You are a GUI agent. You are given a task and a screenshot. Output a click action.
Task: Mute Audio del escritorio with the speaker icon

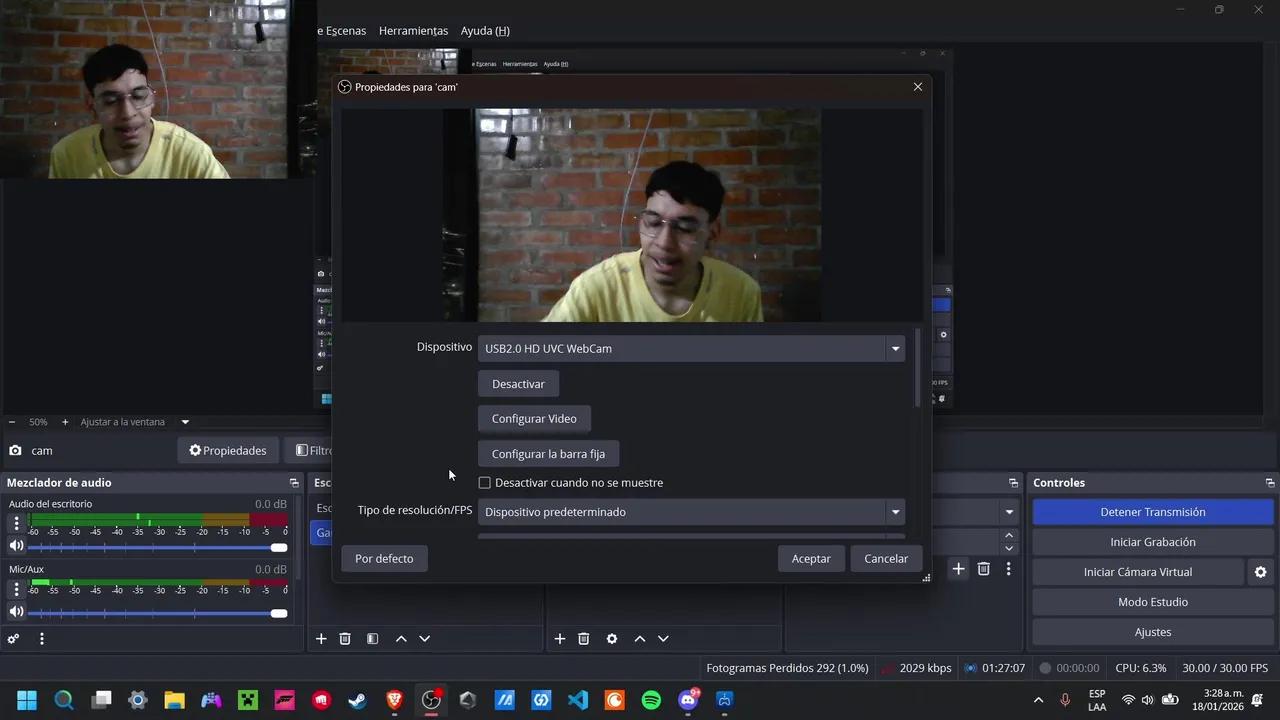click(15, 545)
